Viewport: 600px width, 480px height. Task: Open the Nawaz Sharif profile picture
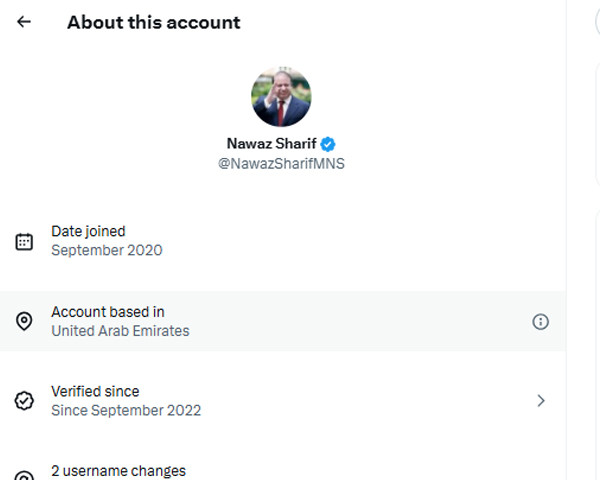[x=281, y=97]
